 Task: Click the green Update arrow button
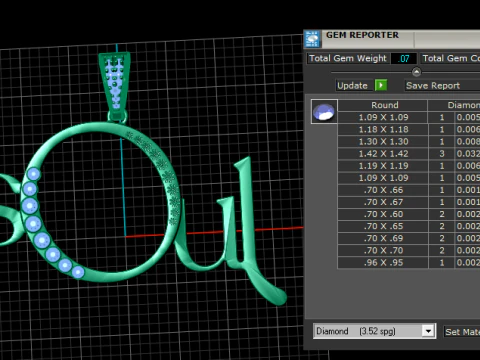[381, 85]
